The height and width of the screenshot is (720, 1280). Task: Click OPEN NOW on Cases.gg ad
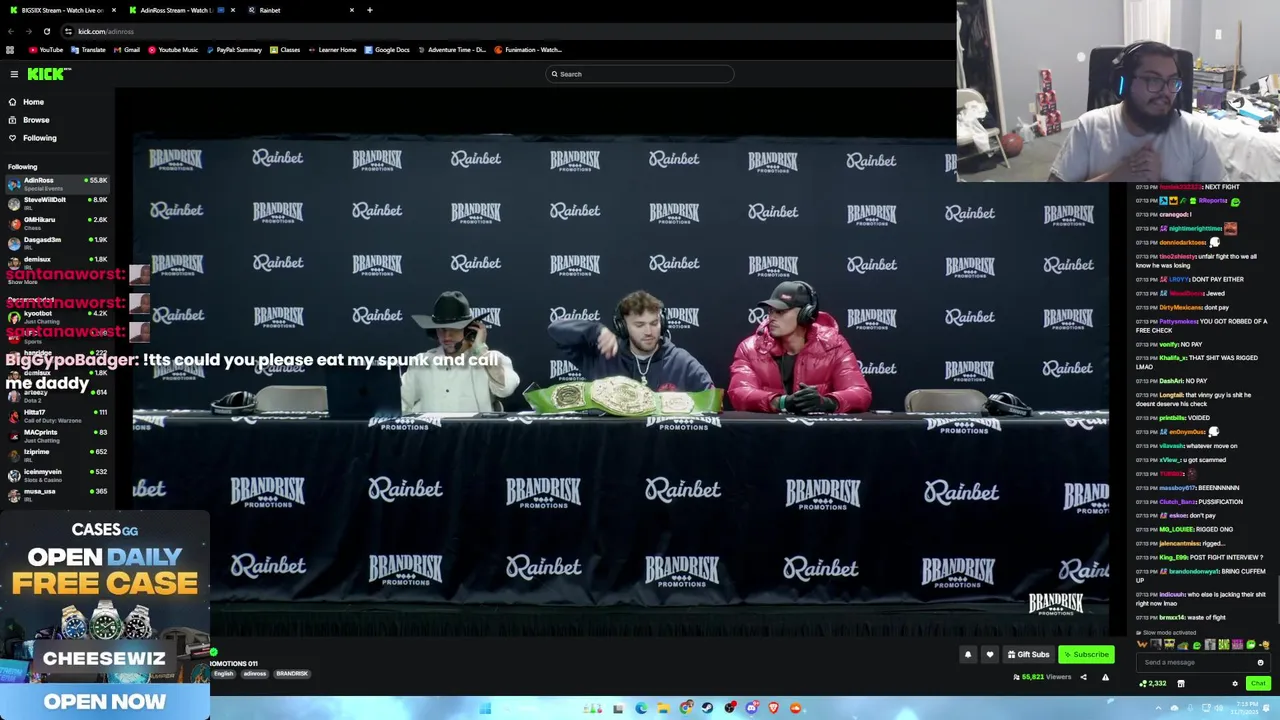pos(104,701)
